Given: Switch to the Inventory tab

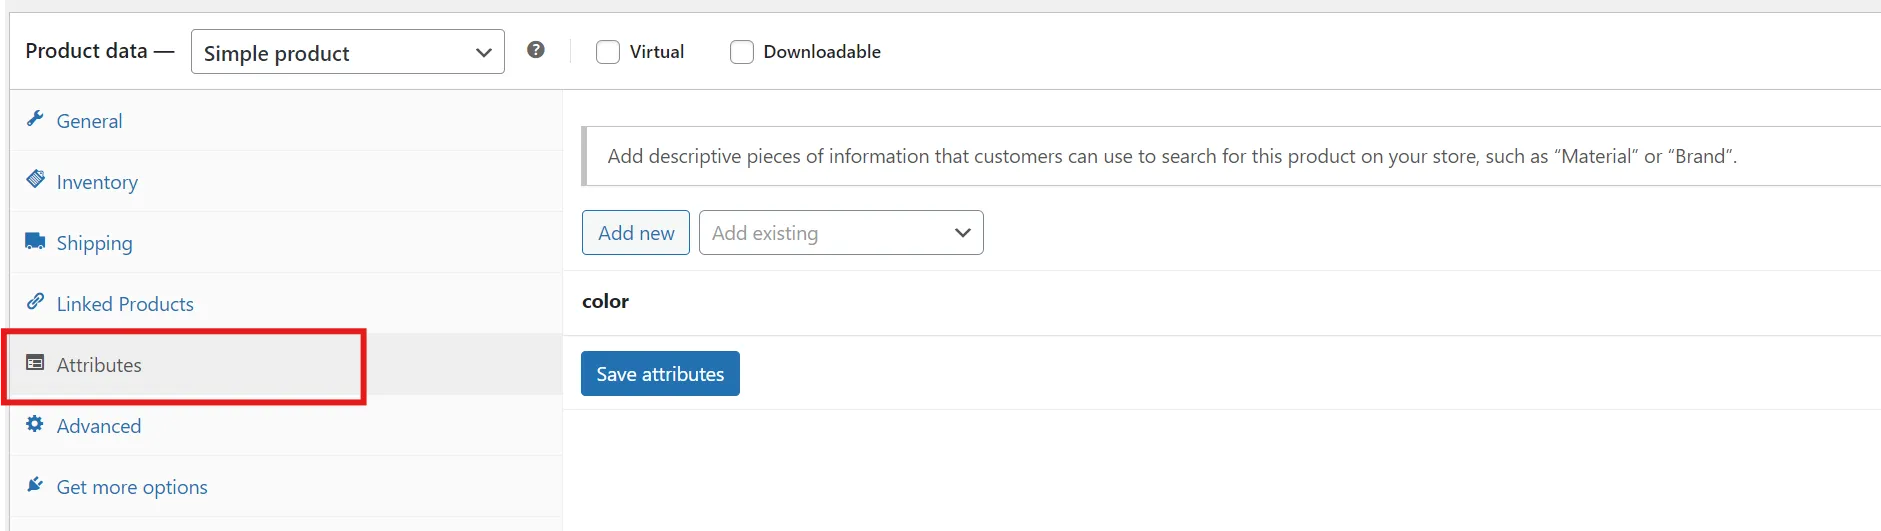Looking at the screenshot, I should (97, 182).
